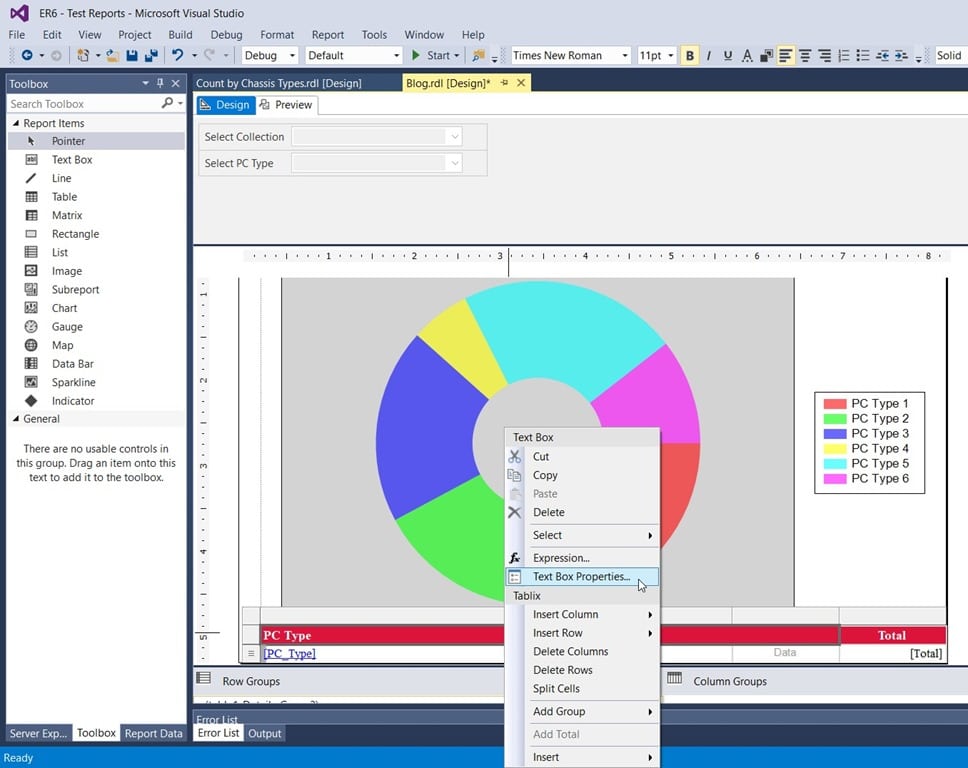This screenshot has width=968, height=768.
Task: Collapse the General toolbox group
Action: tap(15, 419)
